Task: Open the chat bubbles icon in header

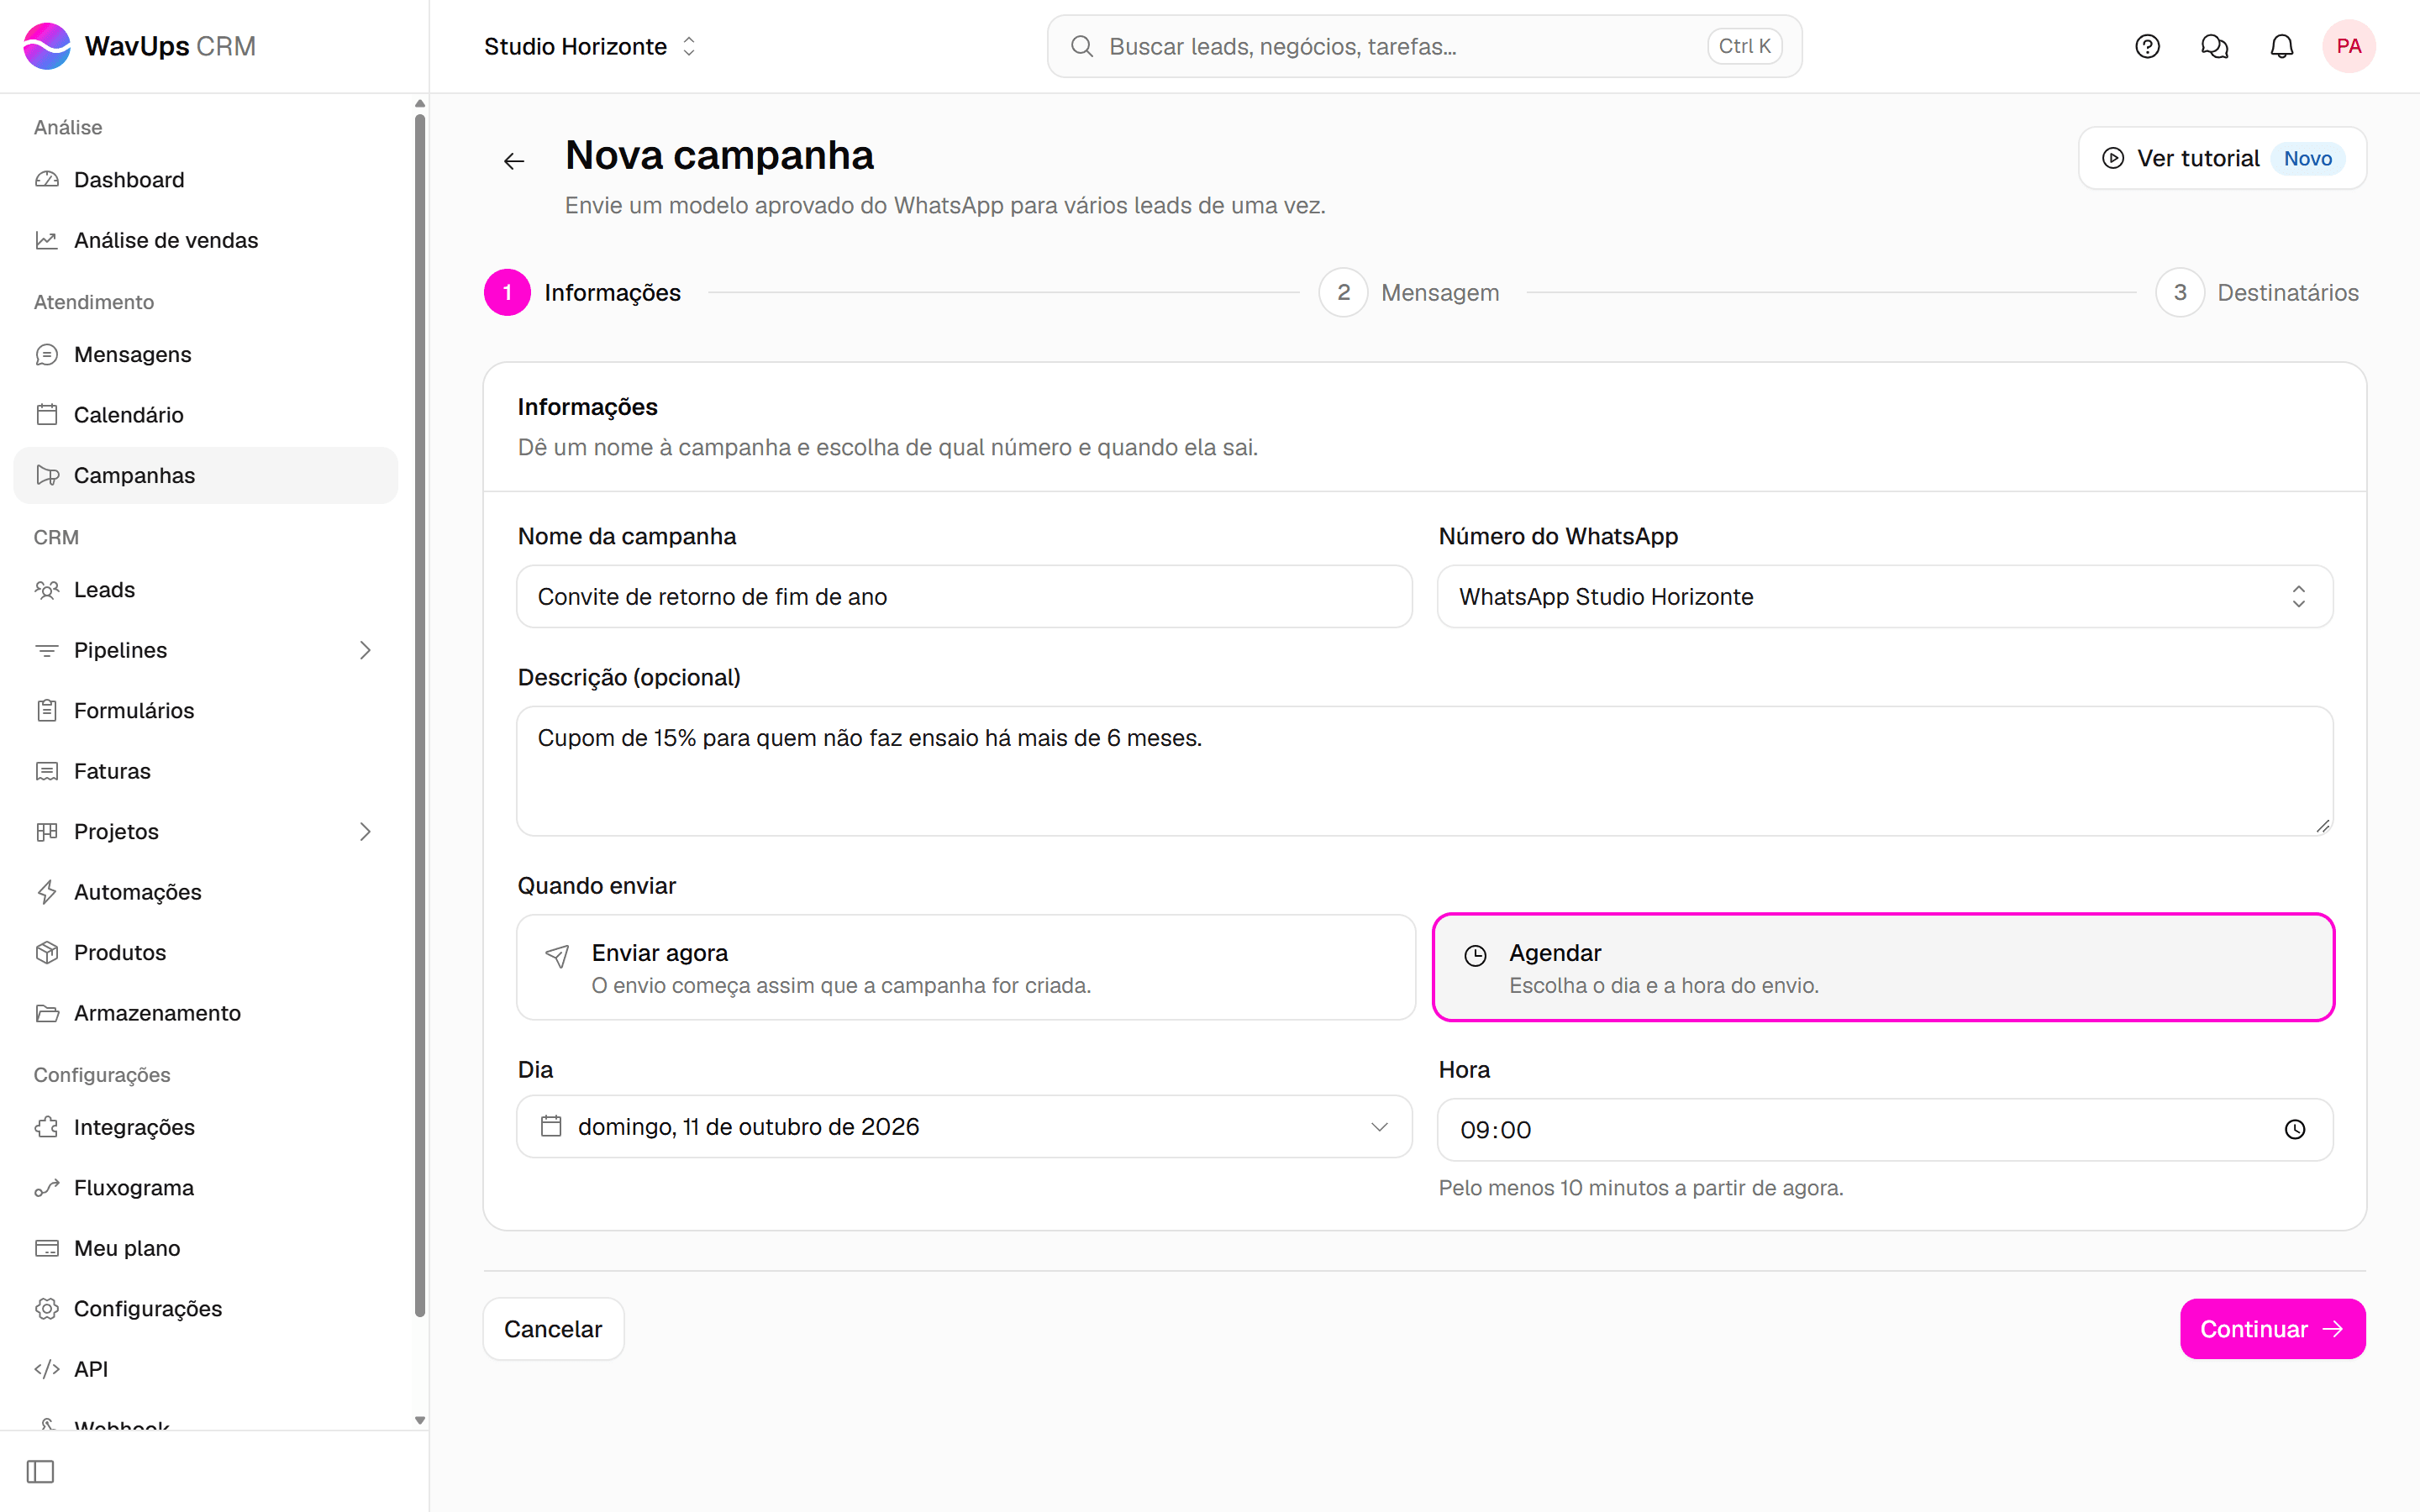Action: (2214, 46)
